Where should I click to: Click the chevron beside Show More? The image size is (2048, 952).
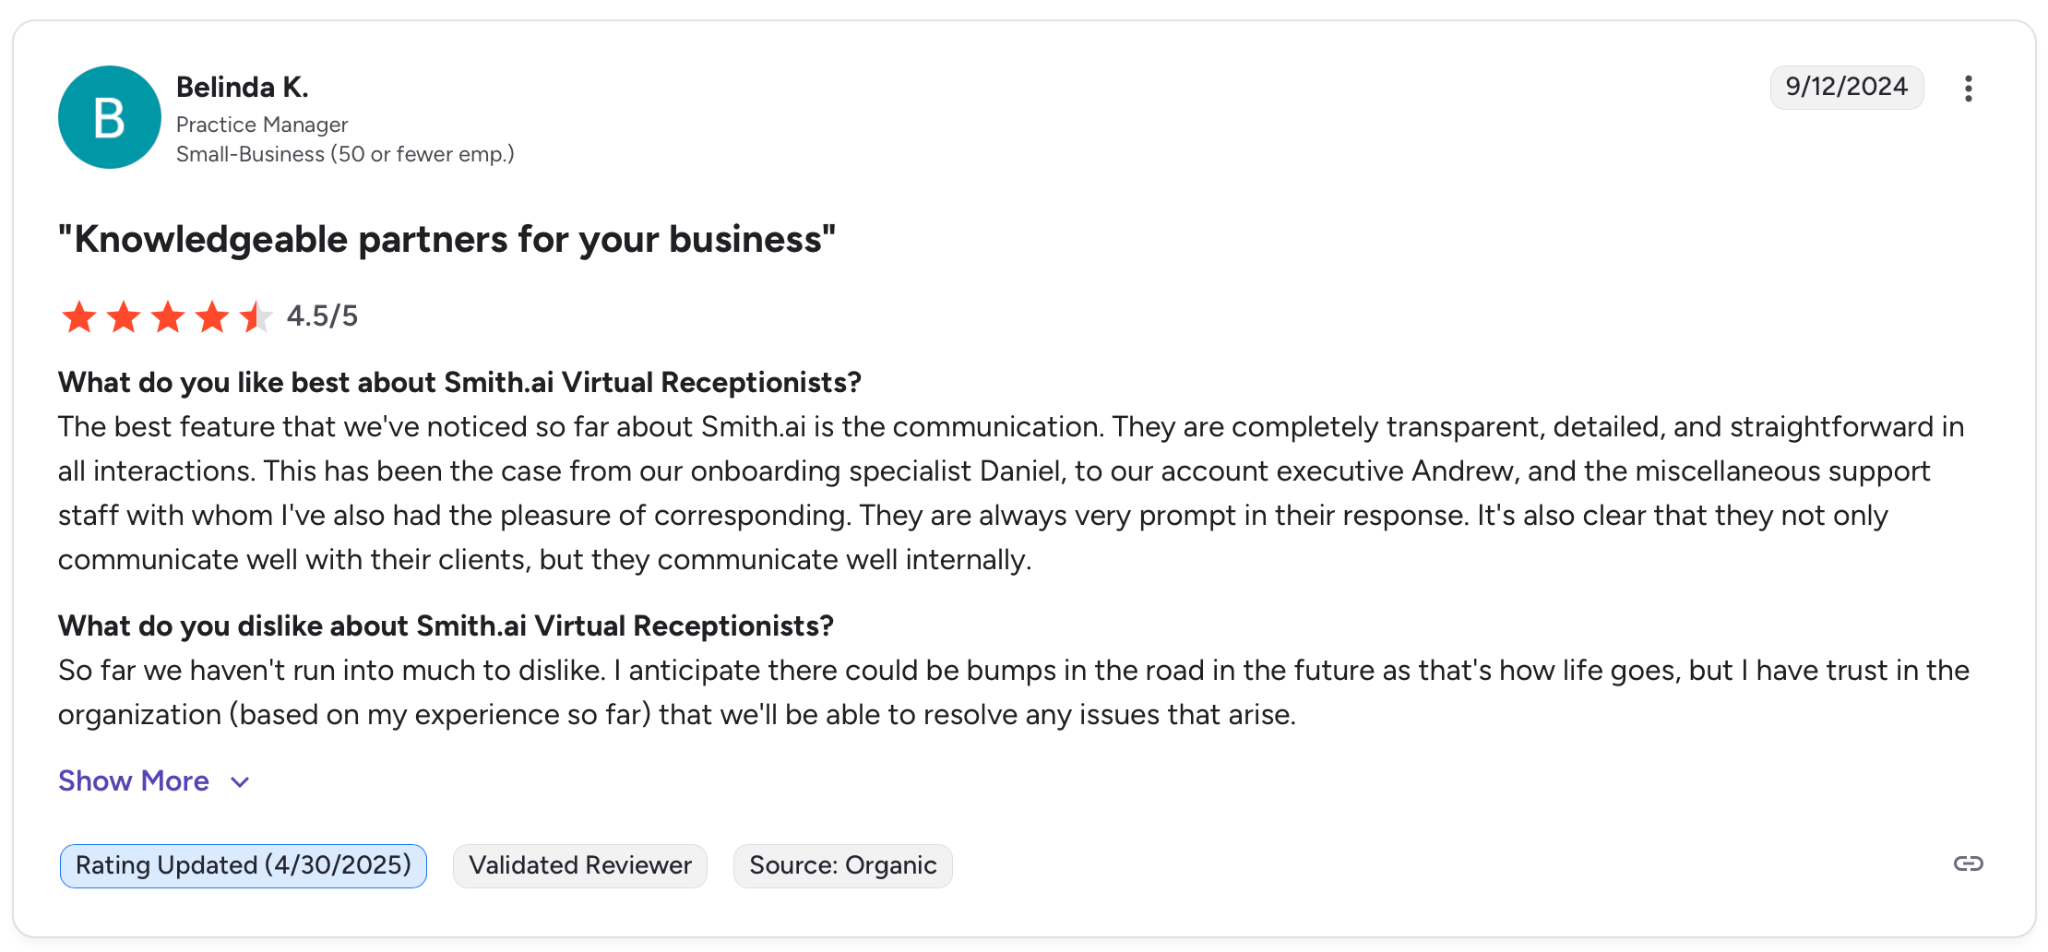coord(240,782)
